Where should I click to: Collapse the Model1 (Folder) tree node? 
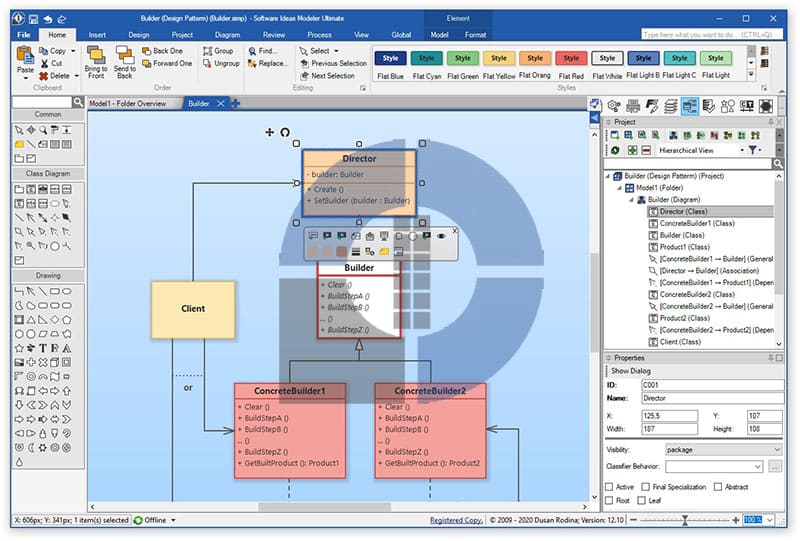(x=619, y=188)
